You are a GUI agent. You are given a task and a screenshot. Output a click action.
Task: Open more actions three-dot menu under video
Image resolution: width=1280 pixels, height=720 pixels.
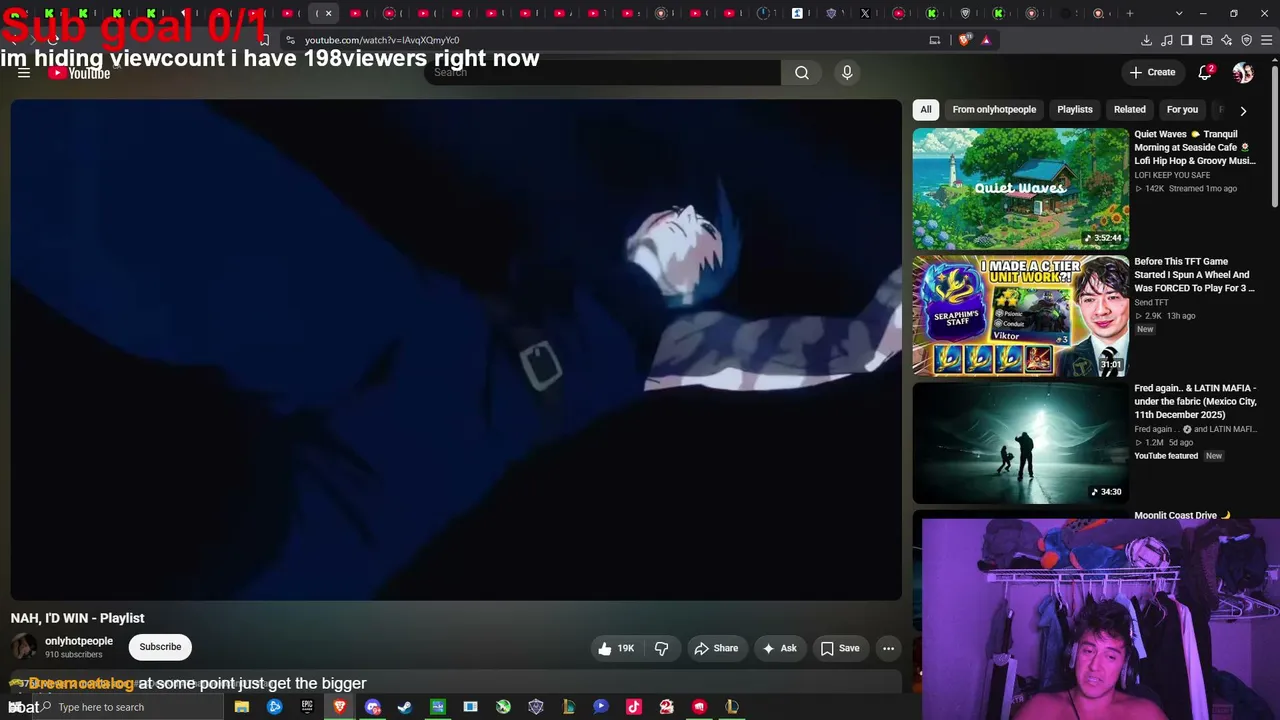pos(888,648)
